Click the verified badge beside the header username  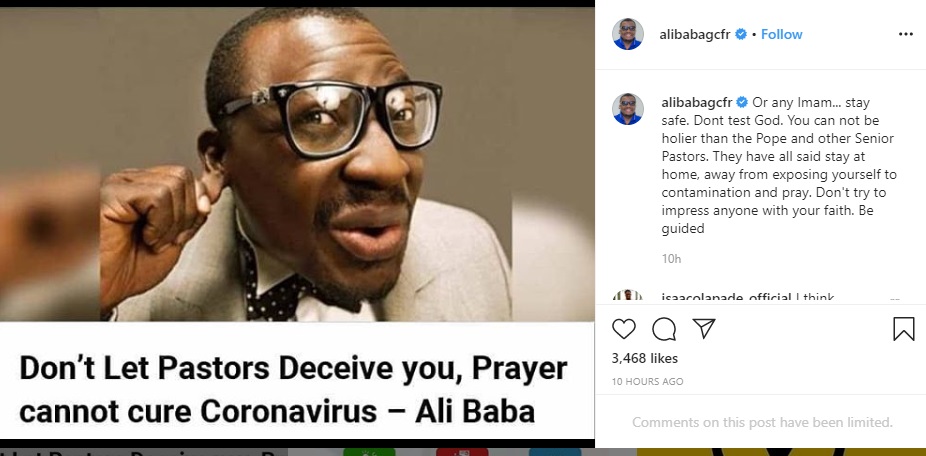click(741, 34)
